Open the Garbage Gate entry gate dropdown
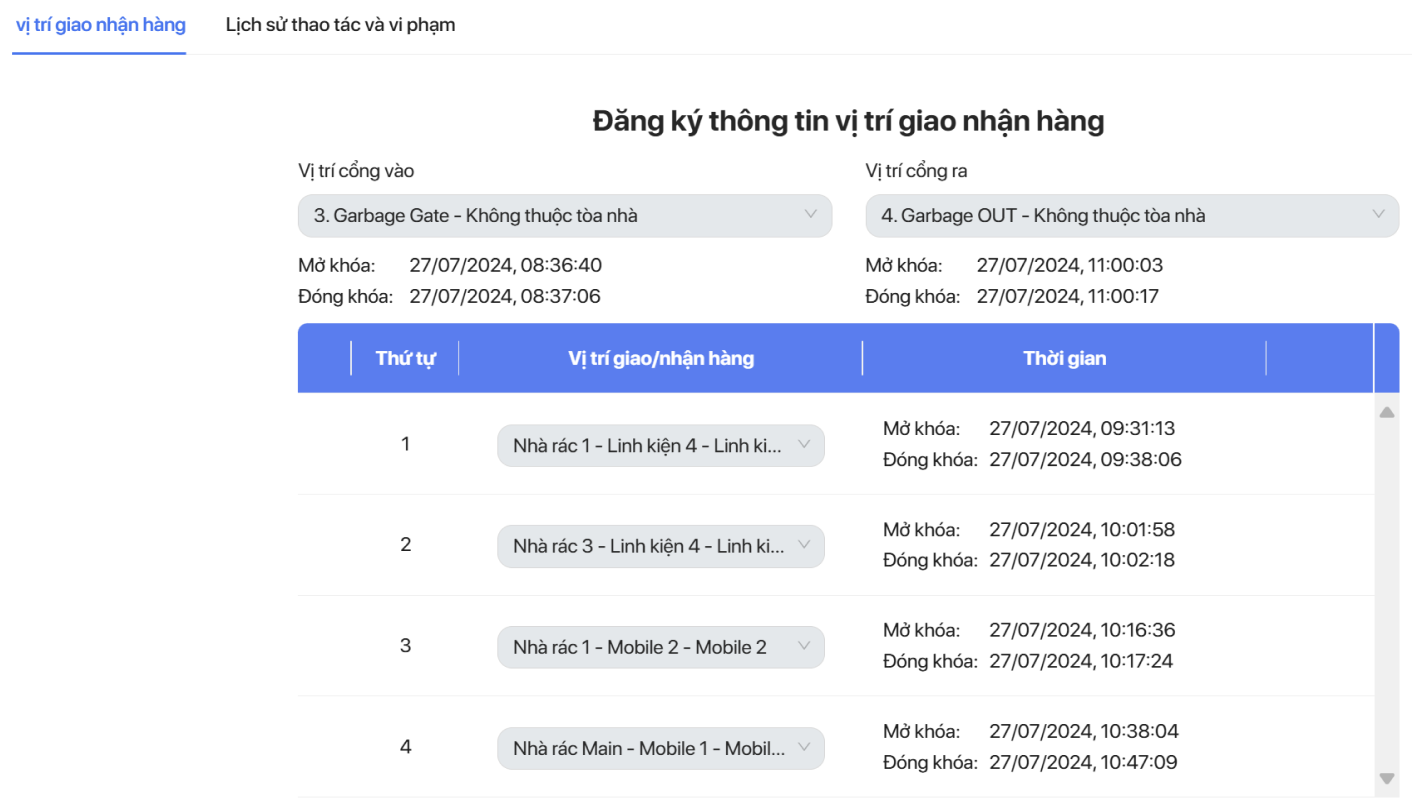 564,215
